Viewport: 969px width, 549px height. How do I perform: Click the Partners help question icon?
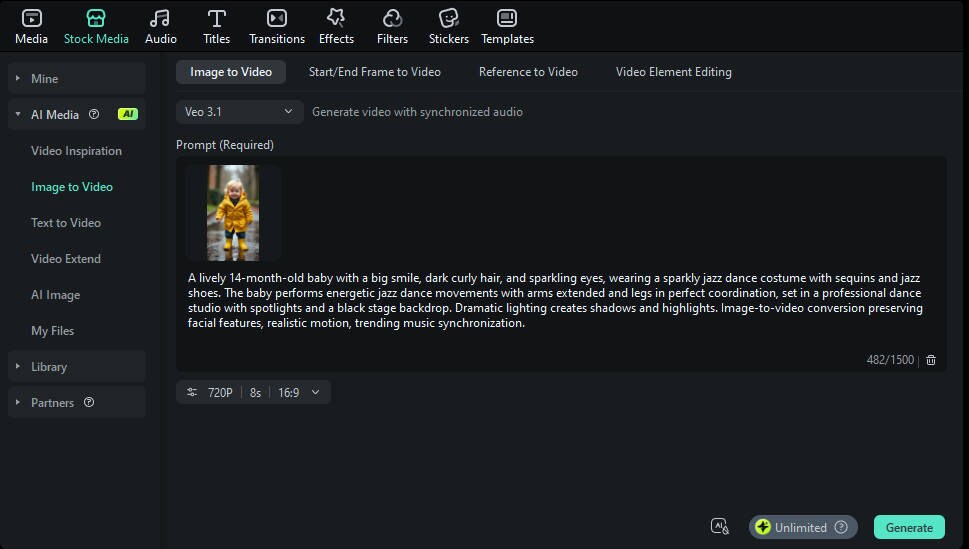[x=89, y=402]
